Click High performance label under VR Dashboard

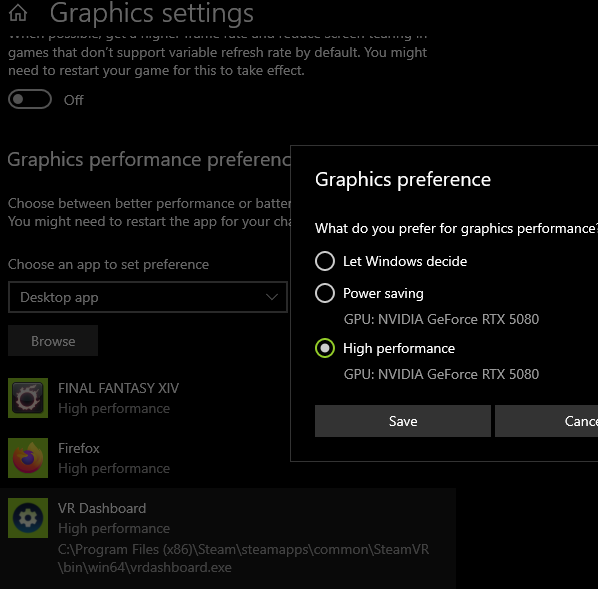point(114,528)
